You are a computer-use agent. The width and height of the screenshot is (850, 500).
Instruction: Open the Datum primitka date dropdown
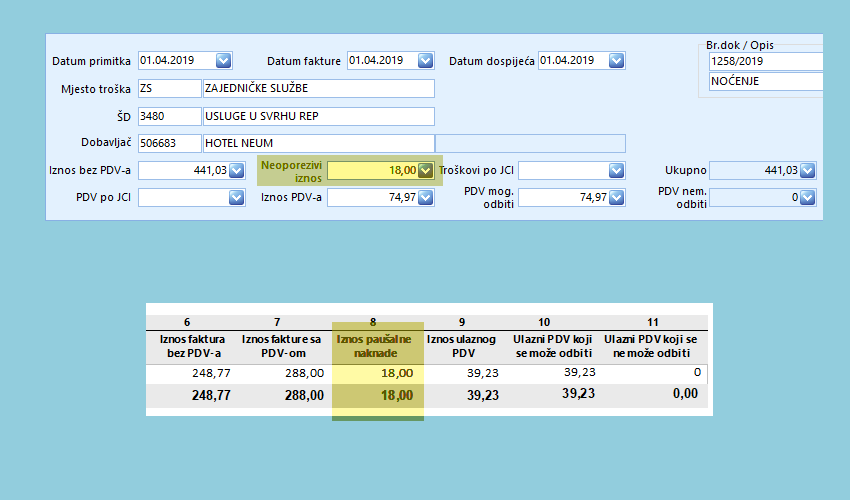click(x=223, y=60)
